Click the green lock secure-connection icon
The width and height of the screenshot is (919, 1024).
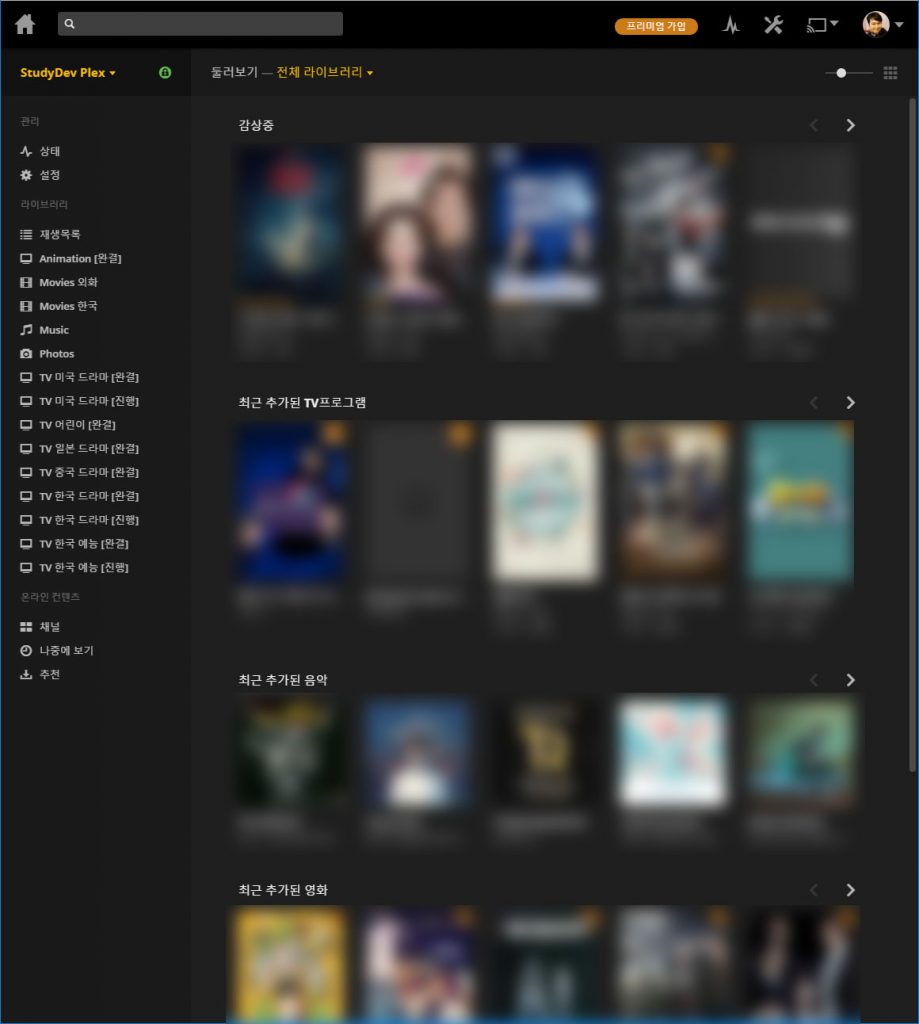pos(165,73)
